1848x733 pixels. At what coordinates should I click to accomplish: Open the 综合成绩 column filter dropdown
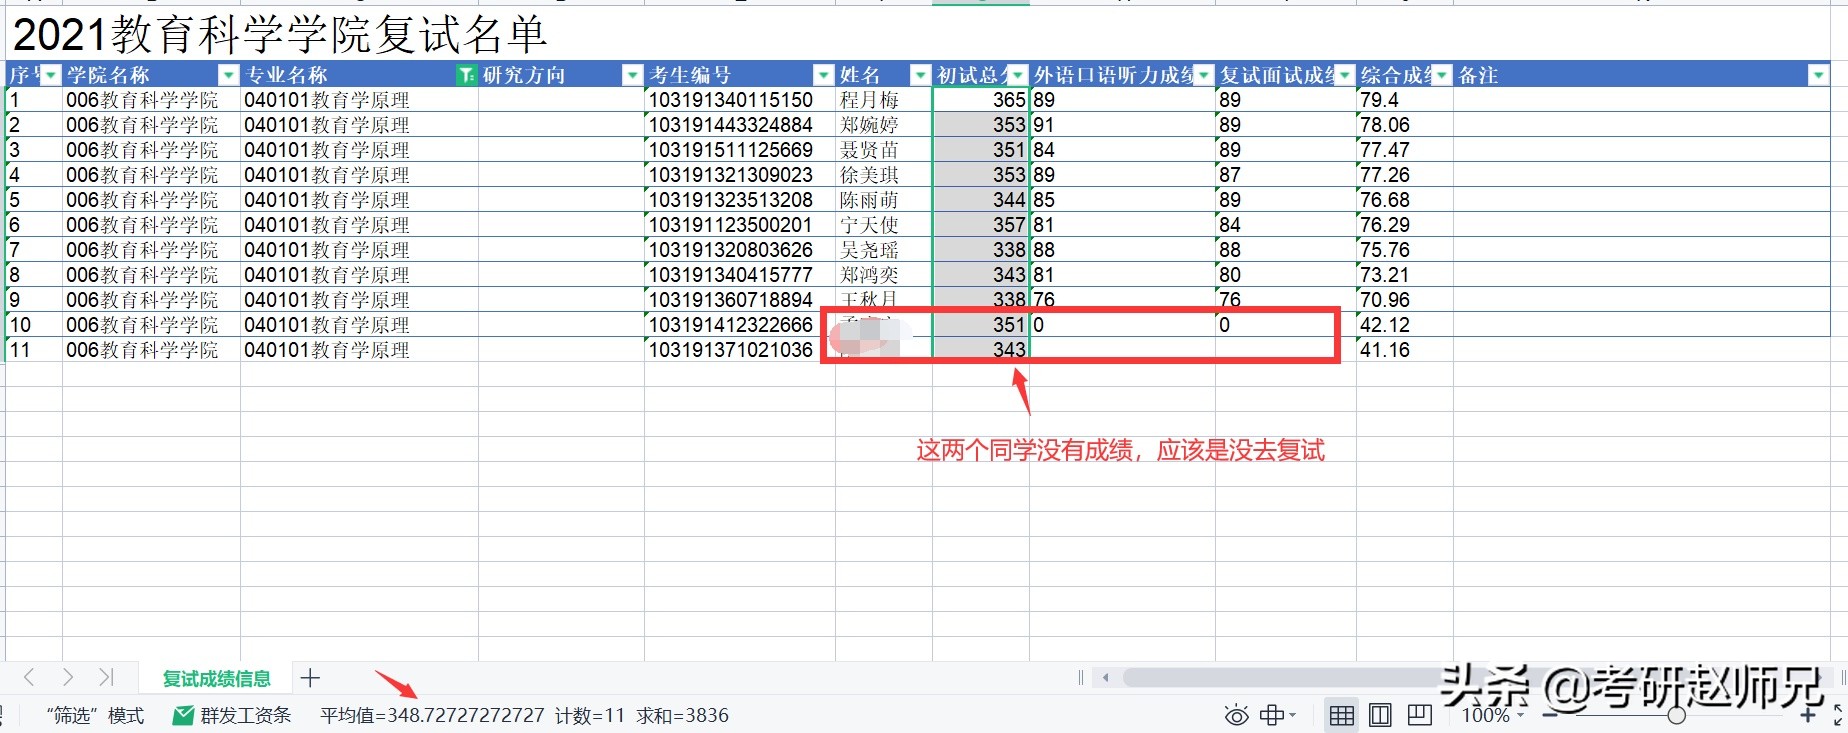[1441, 75]
